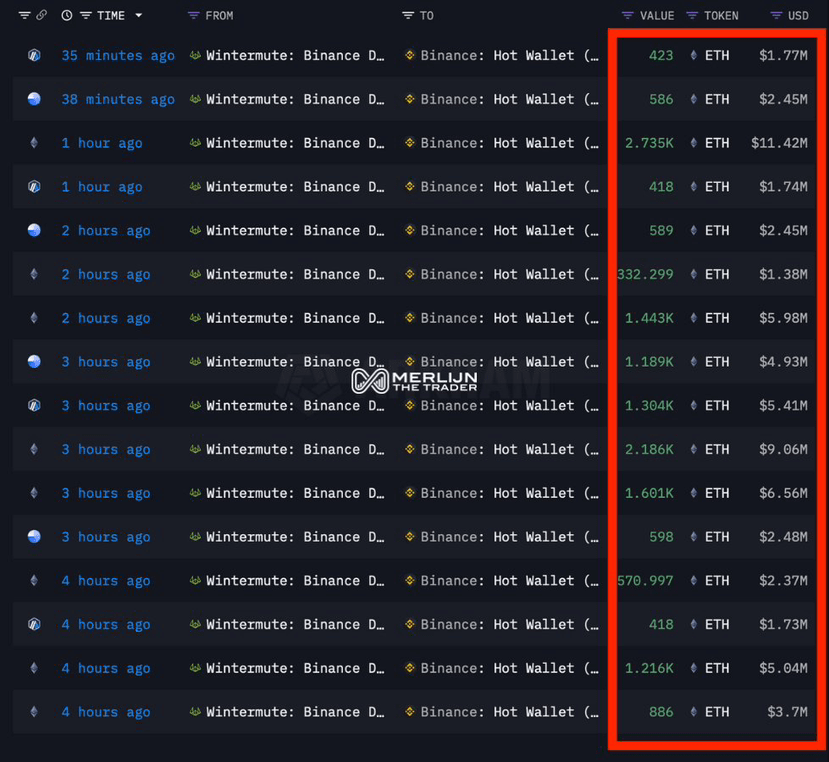829x762 pixels.
Task: Click the ETH token label in the $5.41M row
Action: (717, 406)
